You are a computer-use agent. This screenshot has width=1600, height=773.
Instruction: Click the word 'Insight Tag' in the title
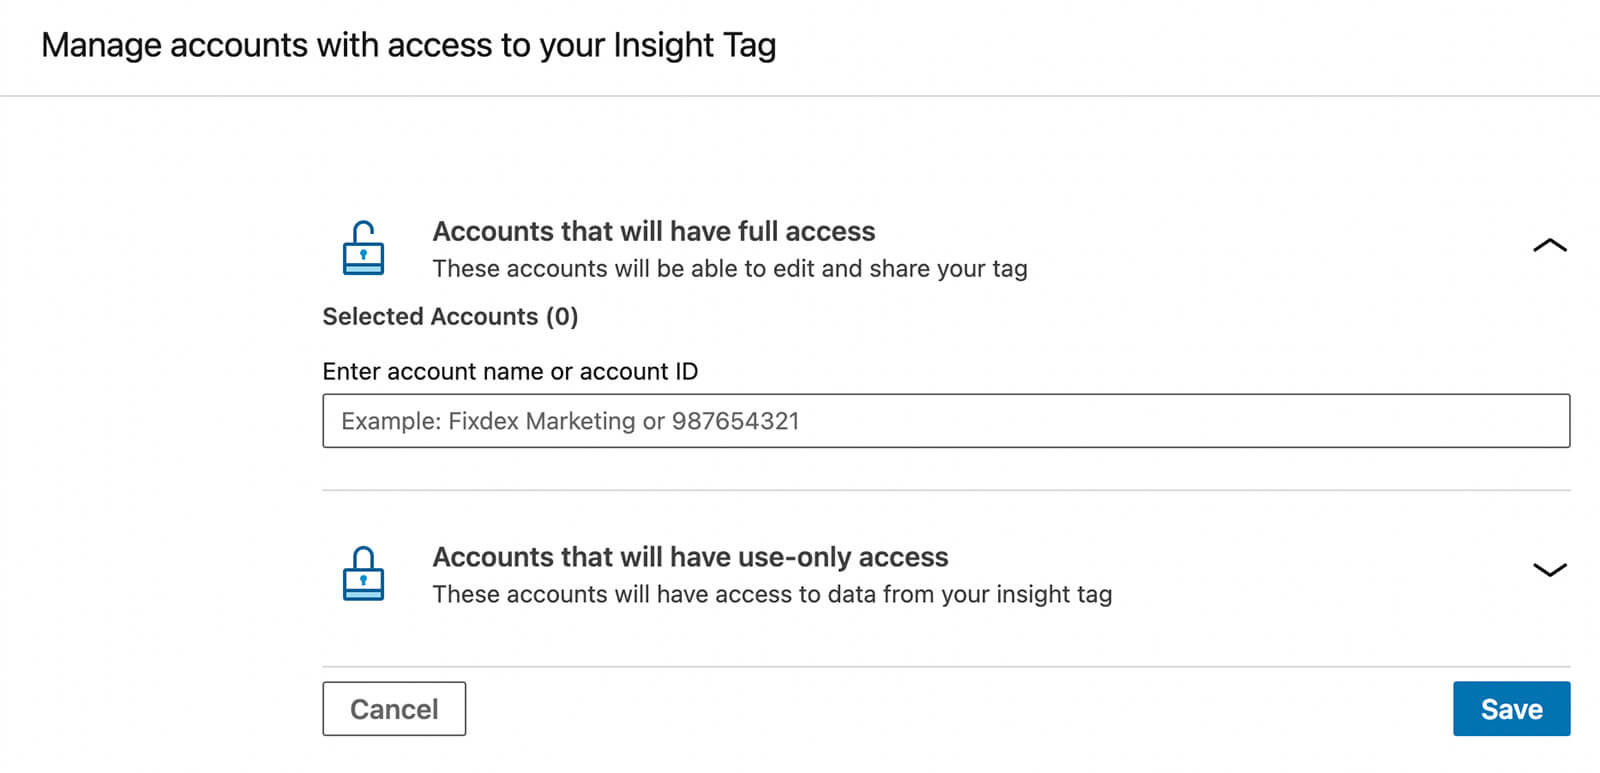[694, 45]
